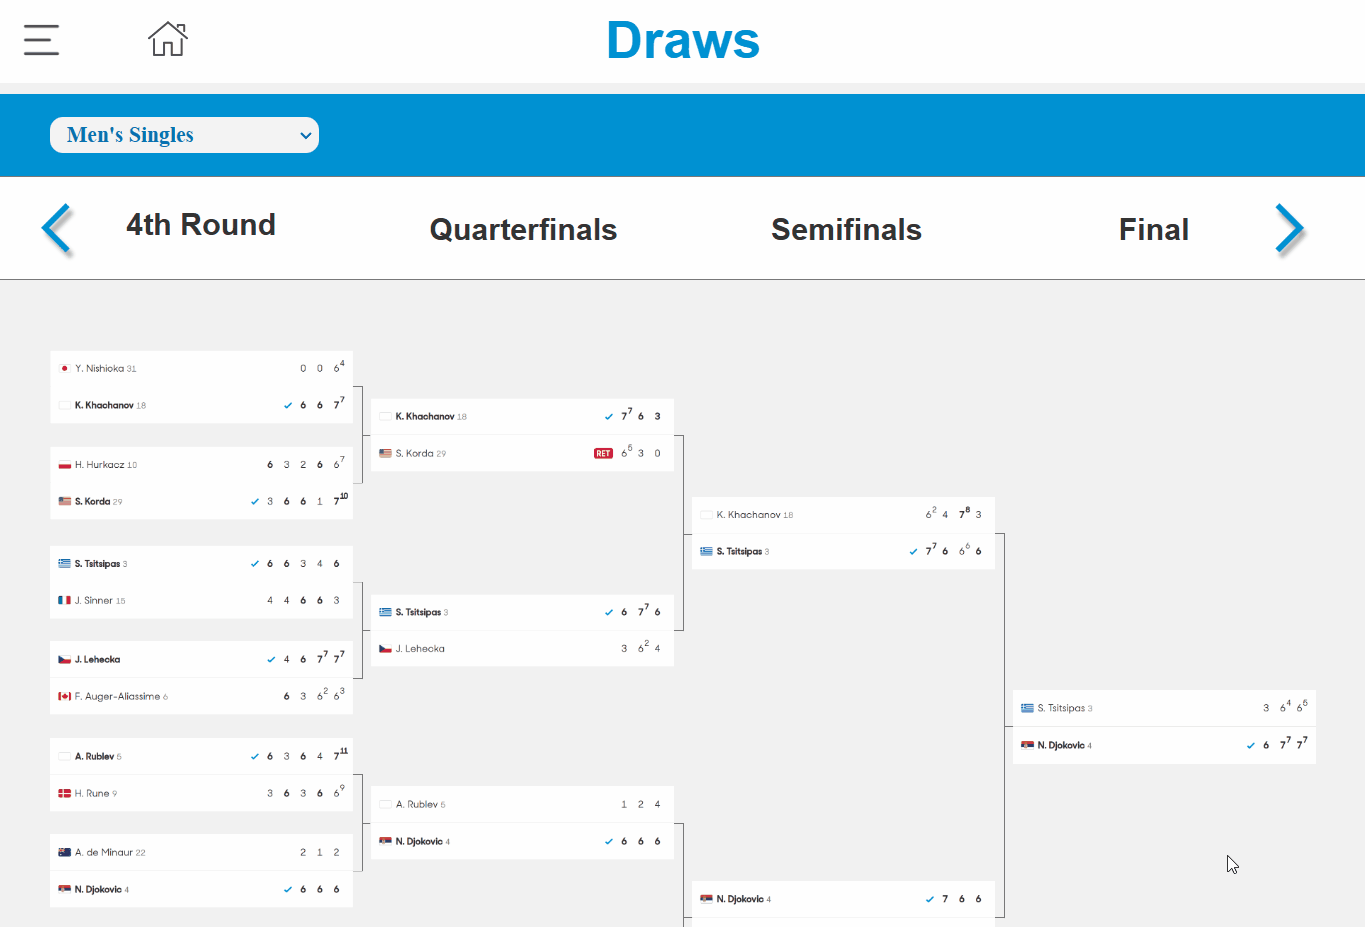Click the left arrow for previous rounds
Screen dimensions: 1365x927
57,229
